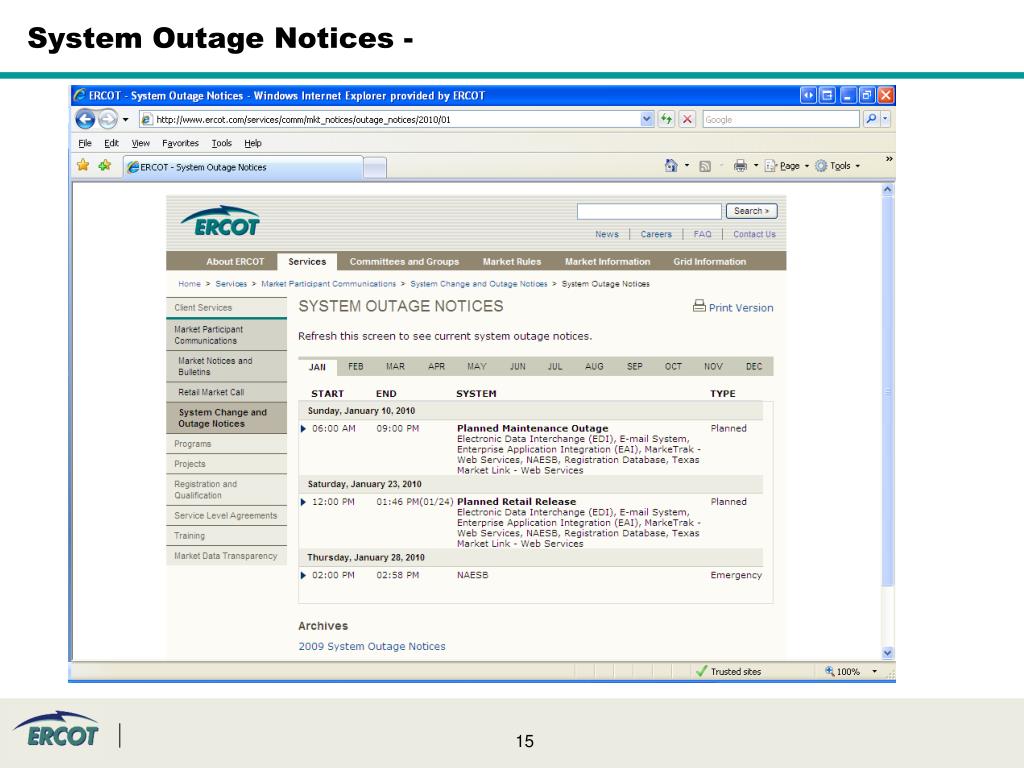The image size is (1024, 768).
Task: Click Market Participant Communications breadcrumb
Action: point(328,283)
